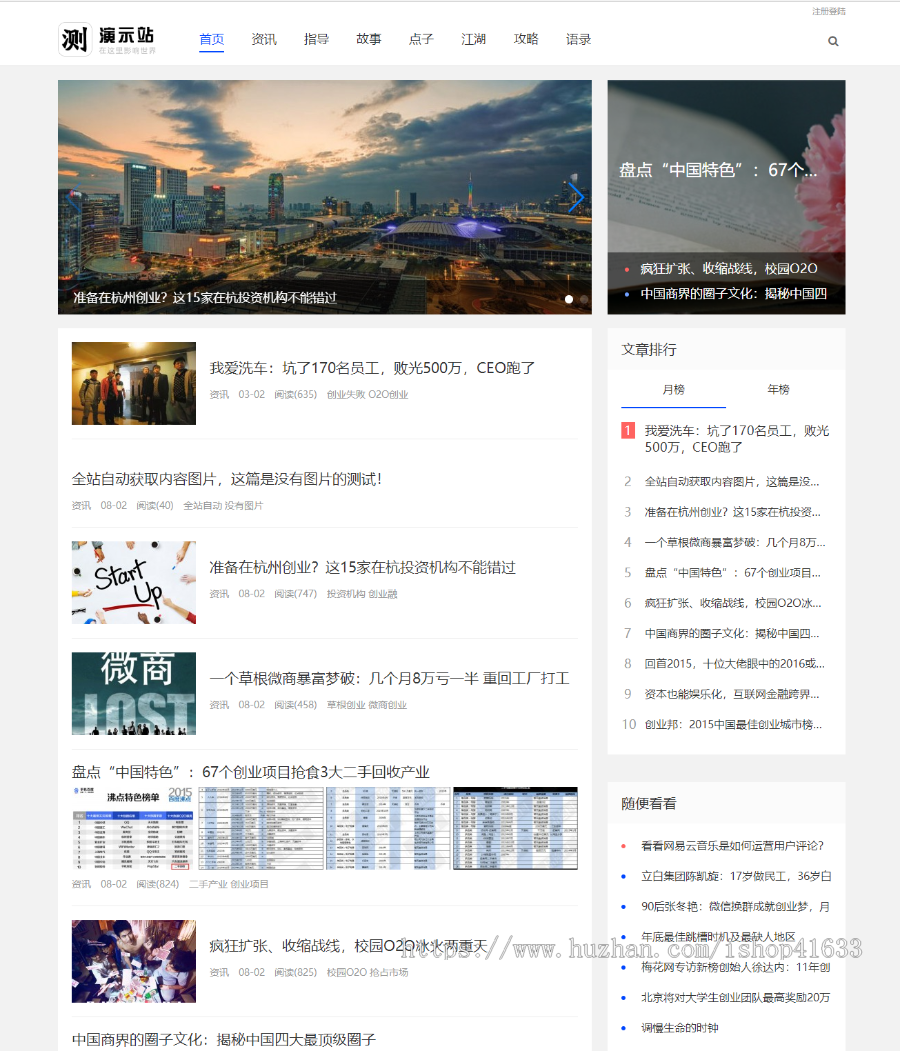
Task: Open the 江湖 section
Action: coord(473,39)
